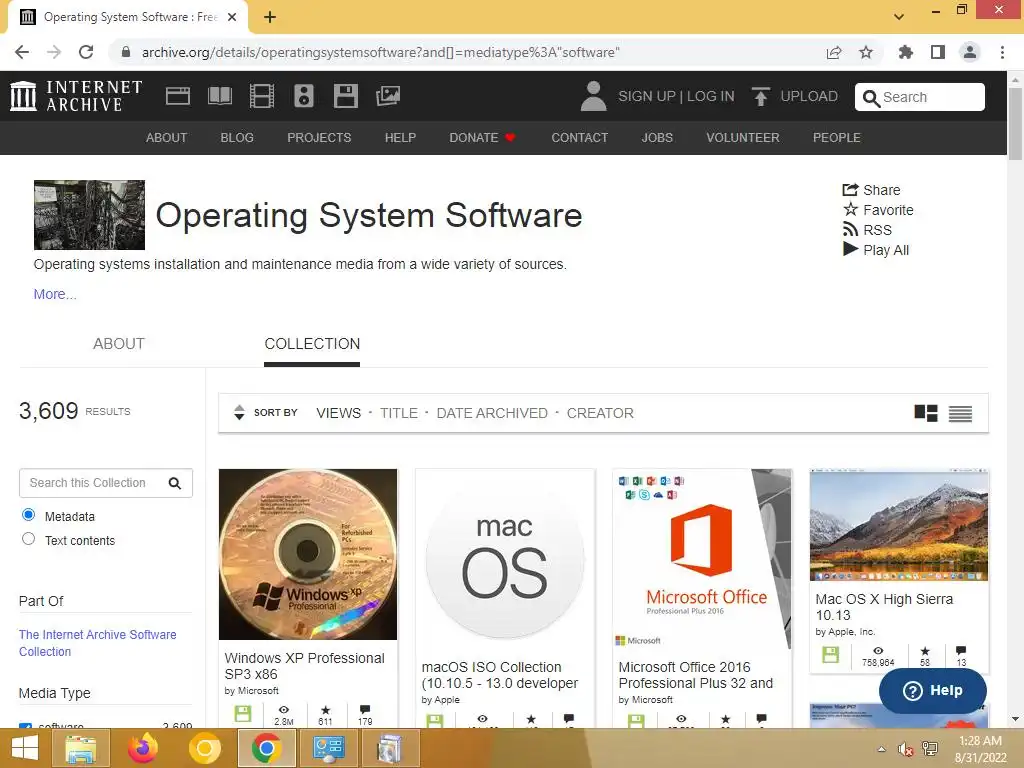Sort results by VIEWS
The height and width of the screenshot is (768, 1024).
[338, 413]
